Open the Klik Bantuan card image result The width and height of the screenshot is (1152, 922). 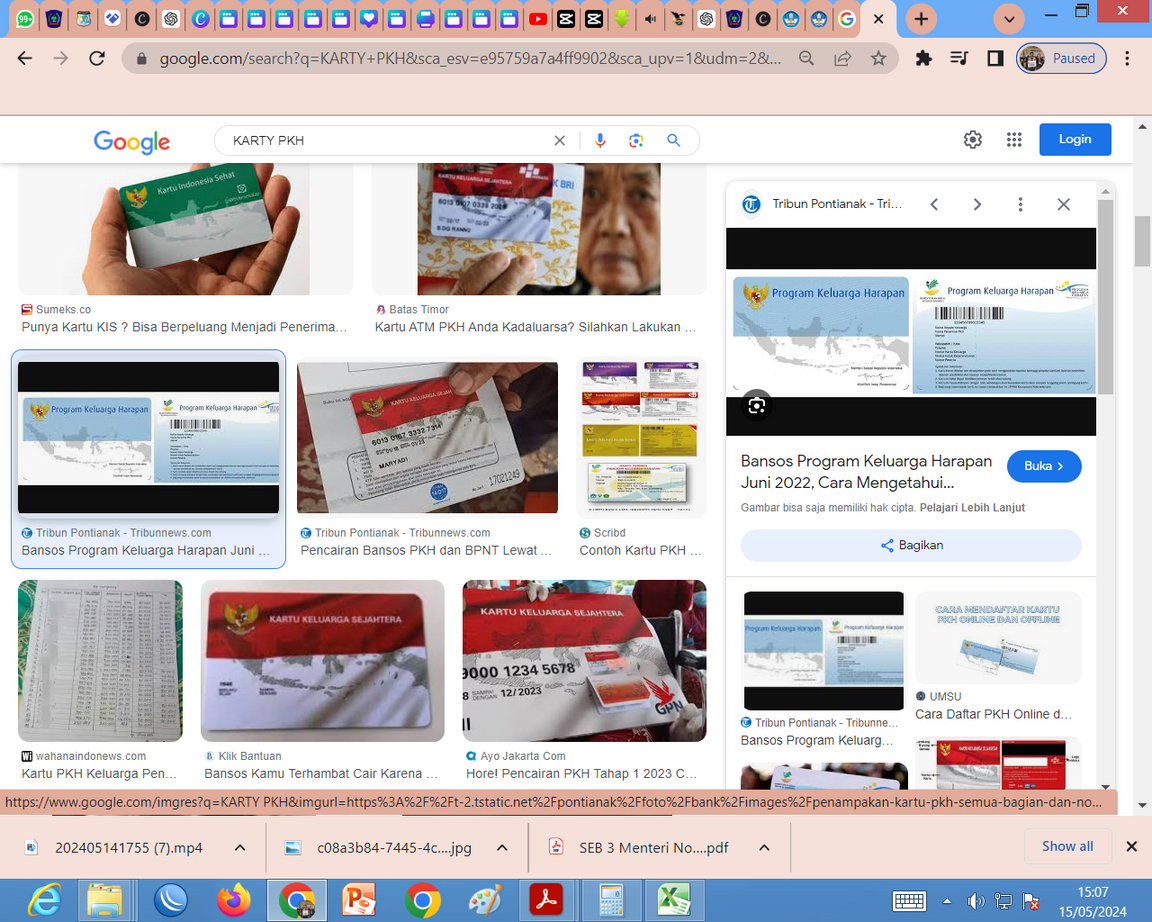click(x=323, y=661)
